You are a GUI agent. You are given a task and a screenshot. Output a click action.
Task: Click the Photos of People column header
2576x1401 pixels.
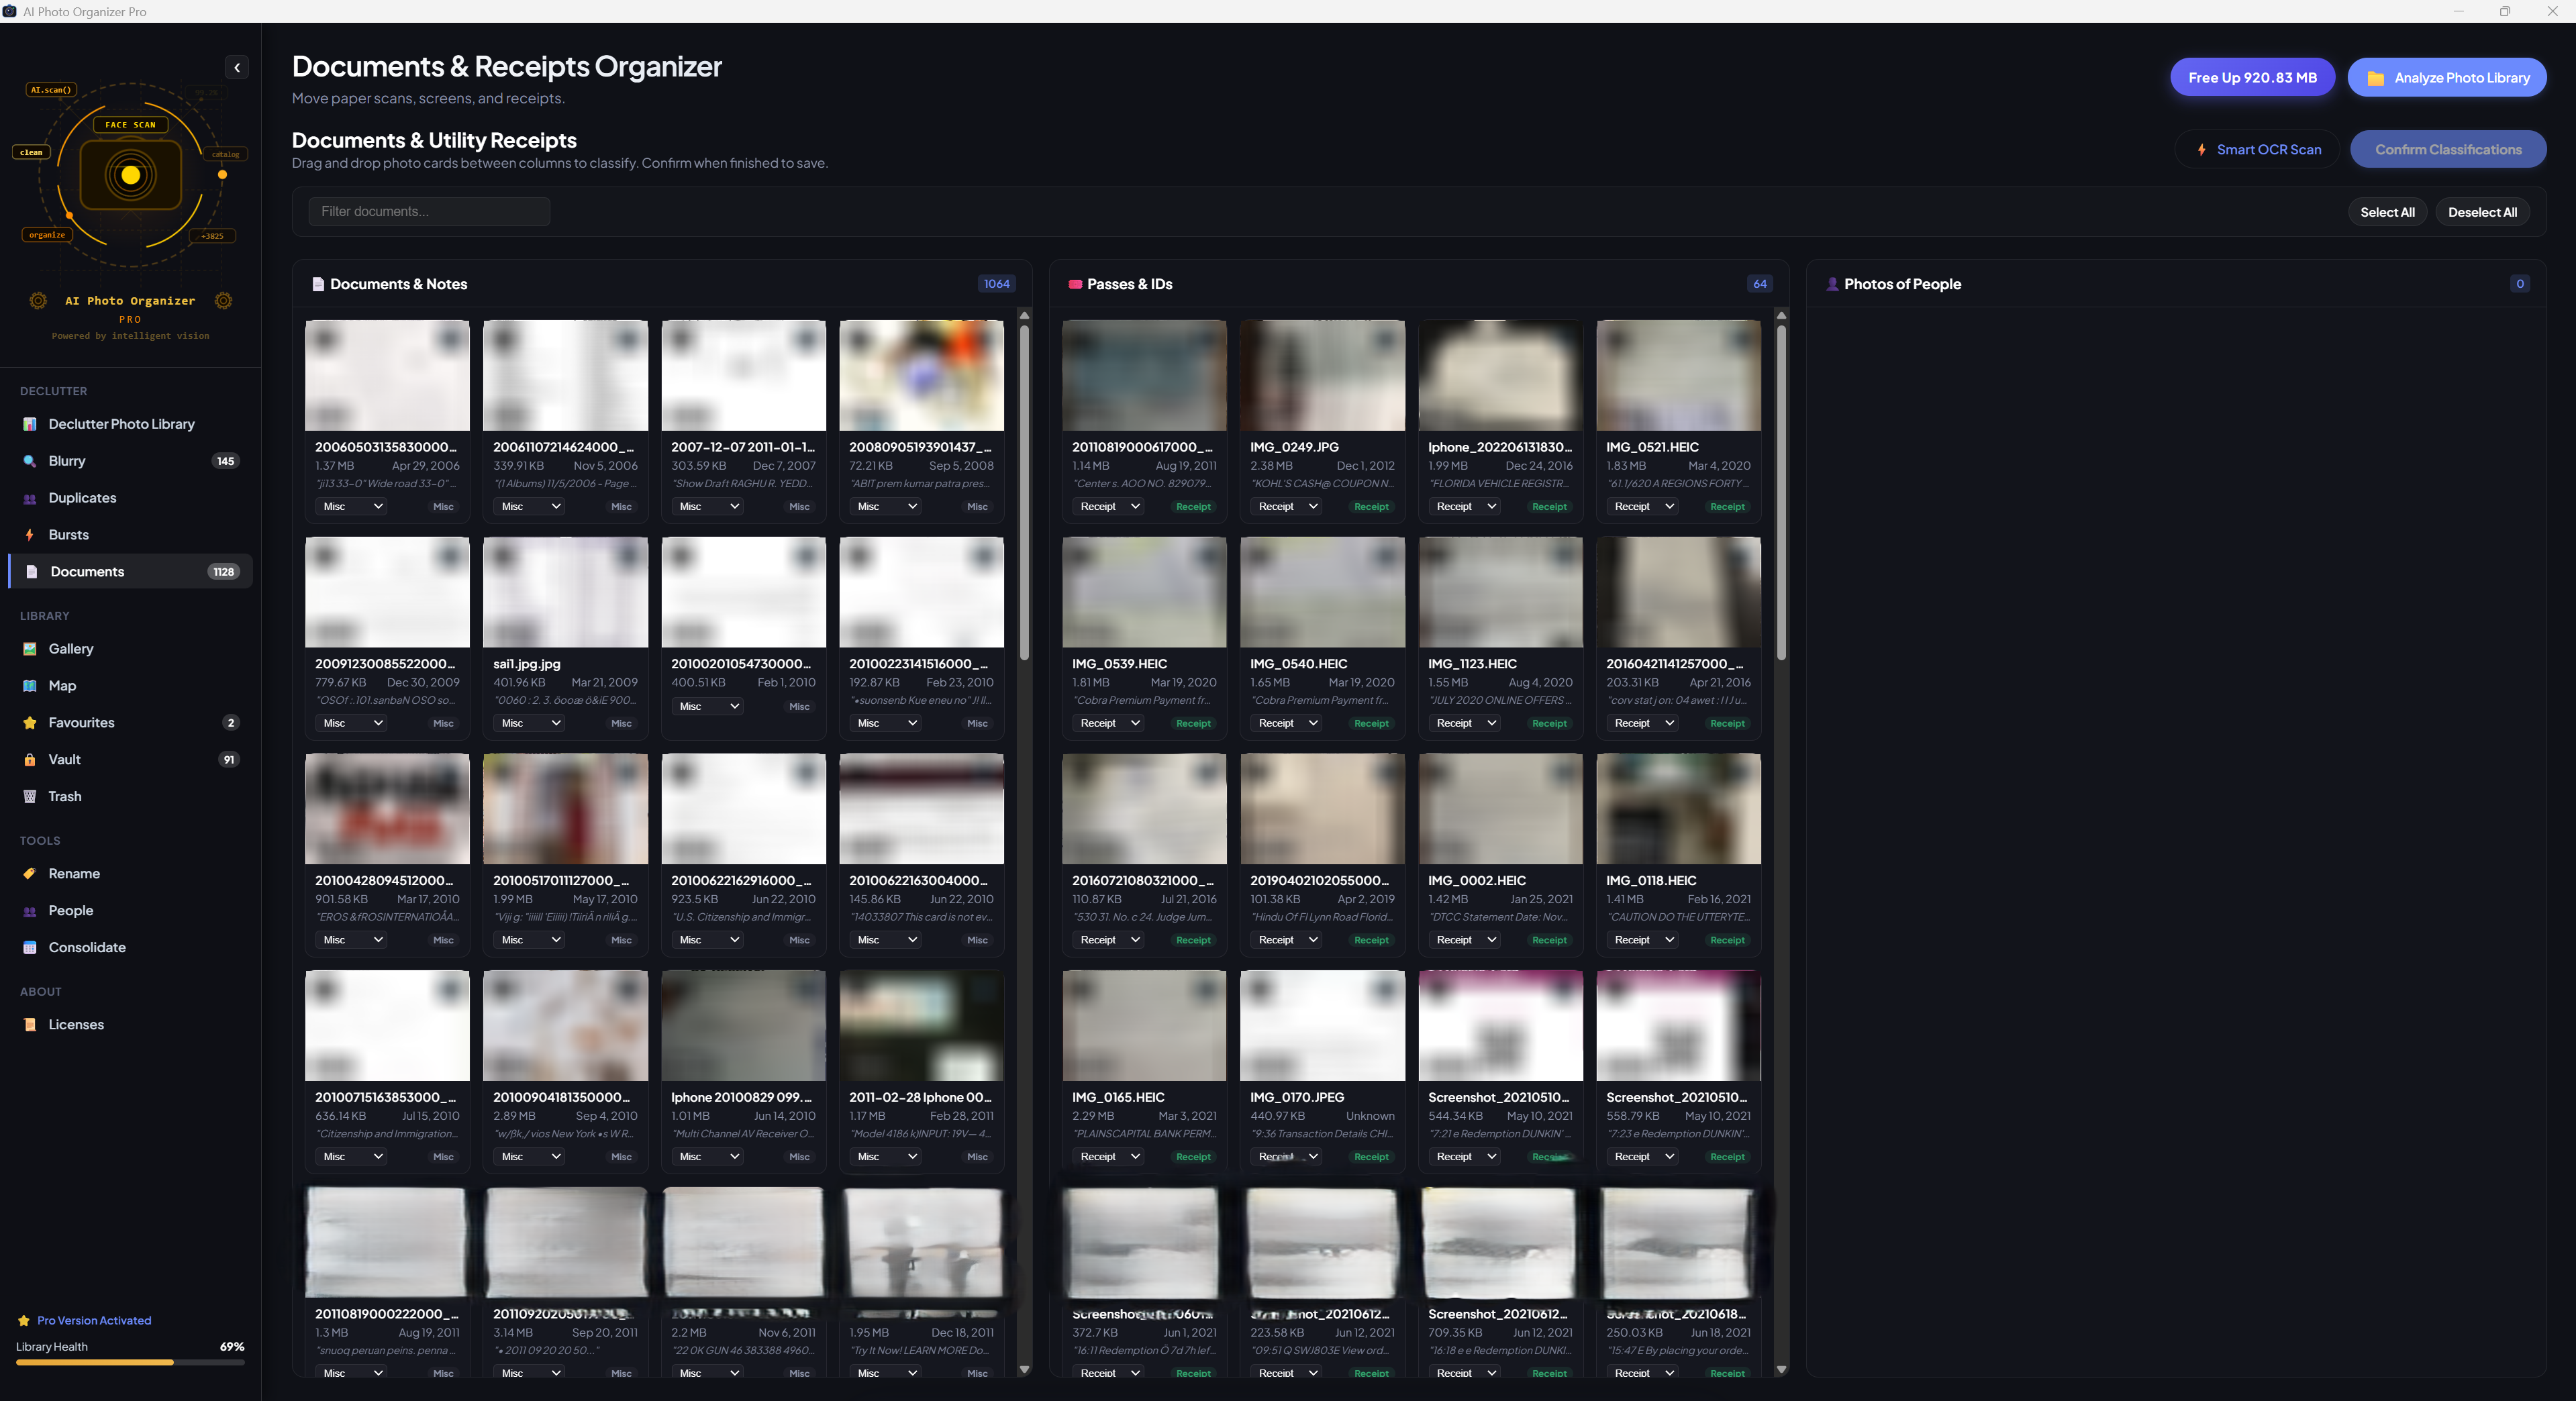click(2176, 284)
